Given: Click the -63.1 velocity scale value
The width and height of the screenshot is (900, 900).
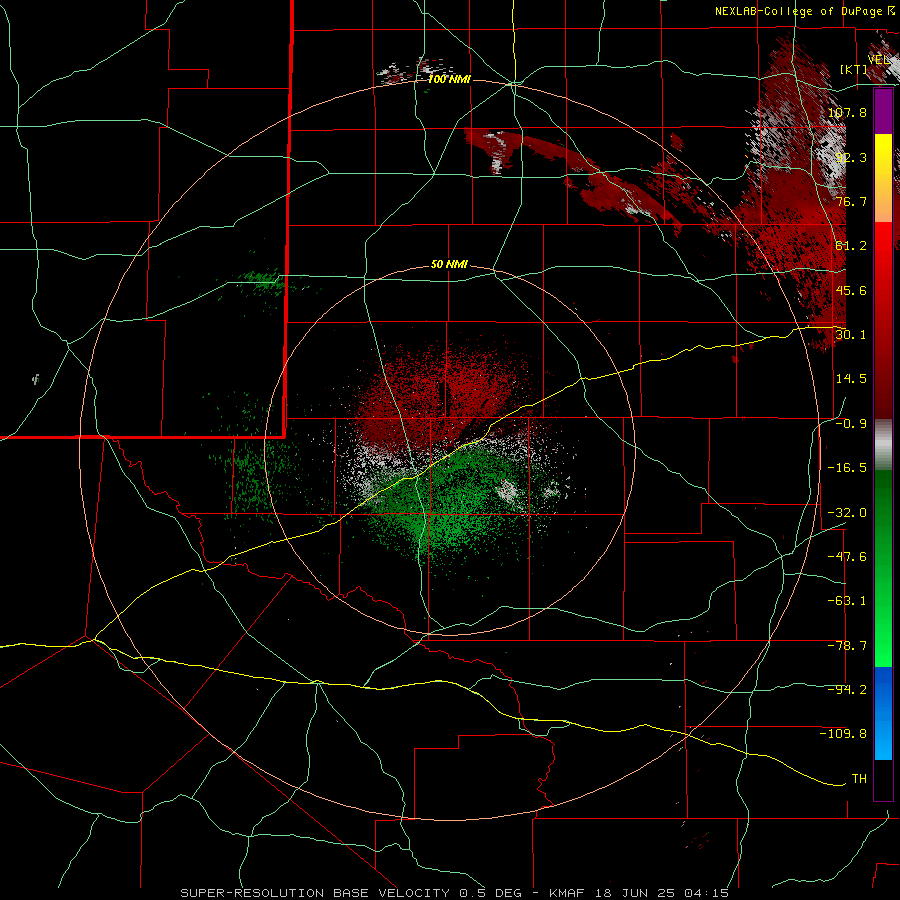Looking at the screenshot, I should coord(847,601).
